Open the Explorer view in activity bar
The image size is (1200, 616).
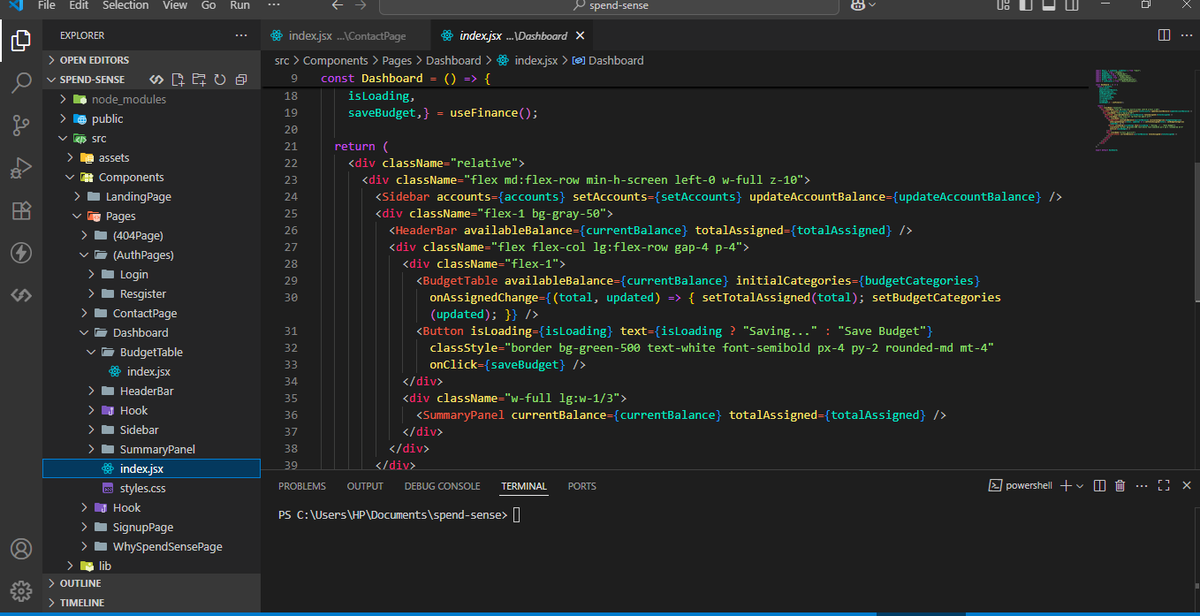(21, 41)
